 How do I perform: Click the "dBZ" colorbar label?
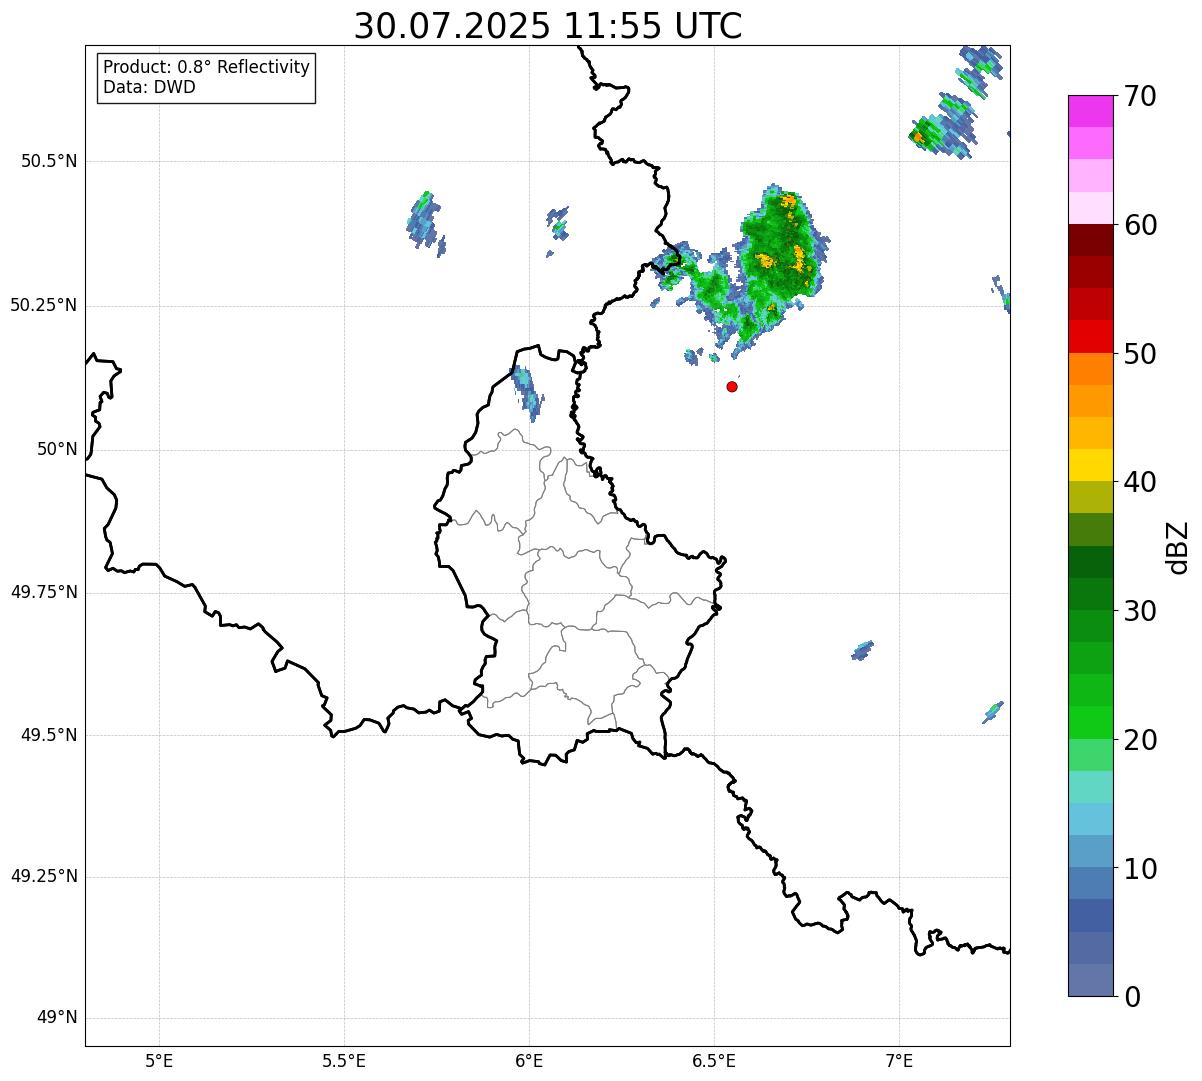pos(1178,546)
